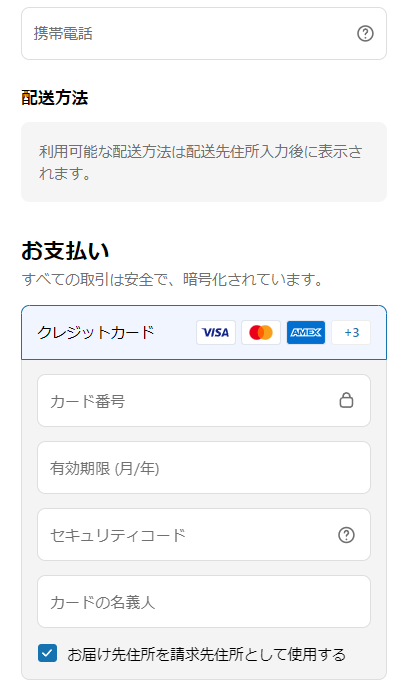Click the セキュリティコード input field

pyautogui.click(x=204, y=535)
